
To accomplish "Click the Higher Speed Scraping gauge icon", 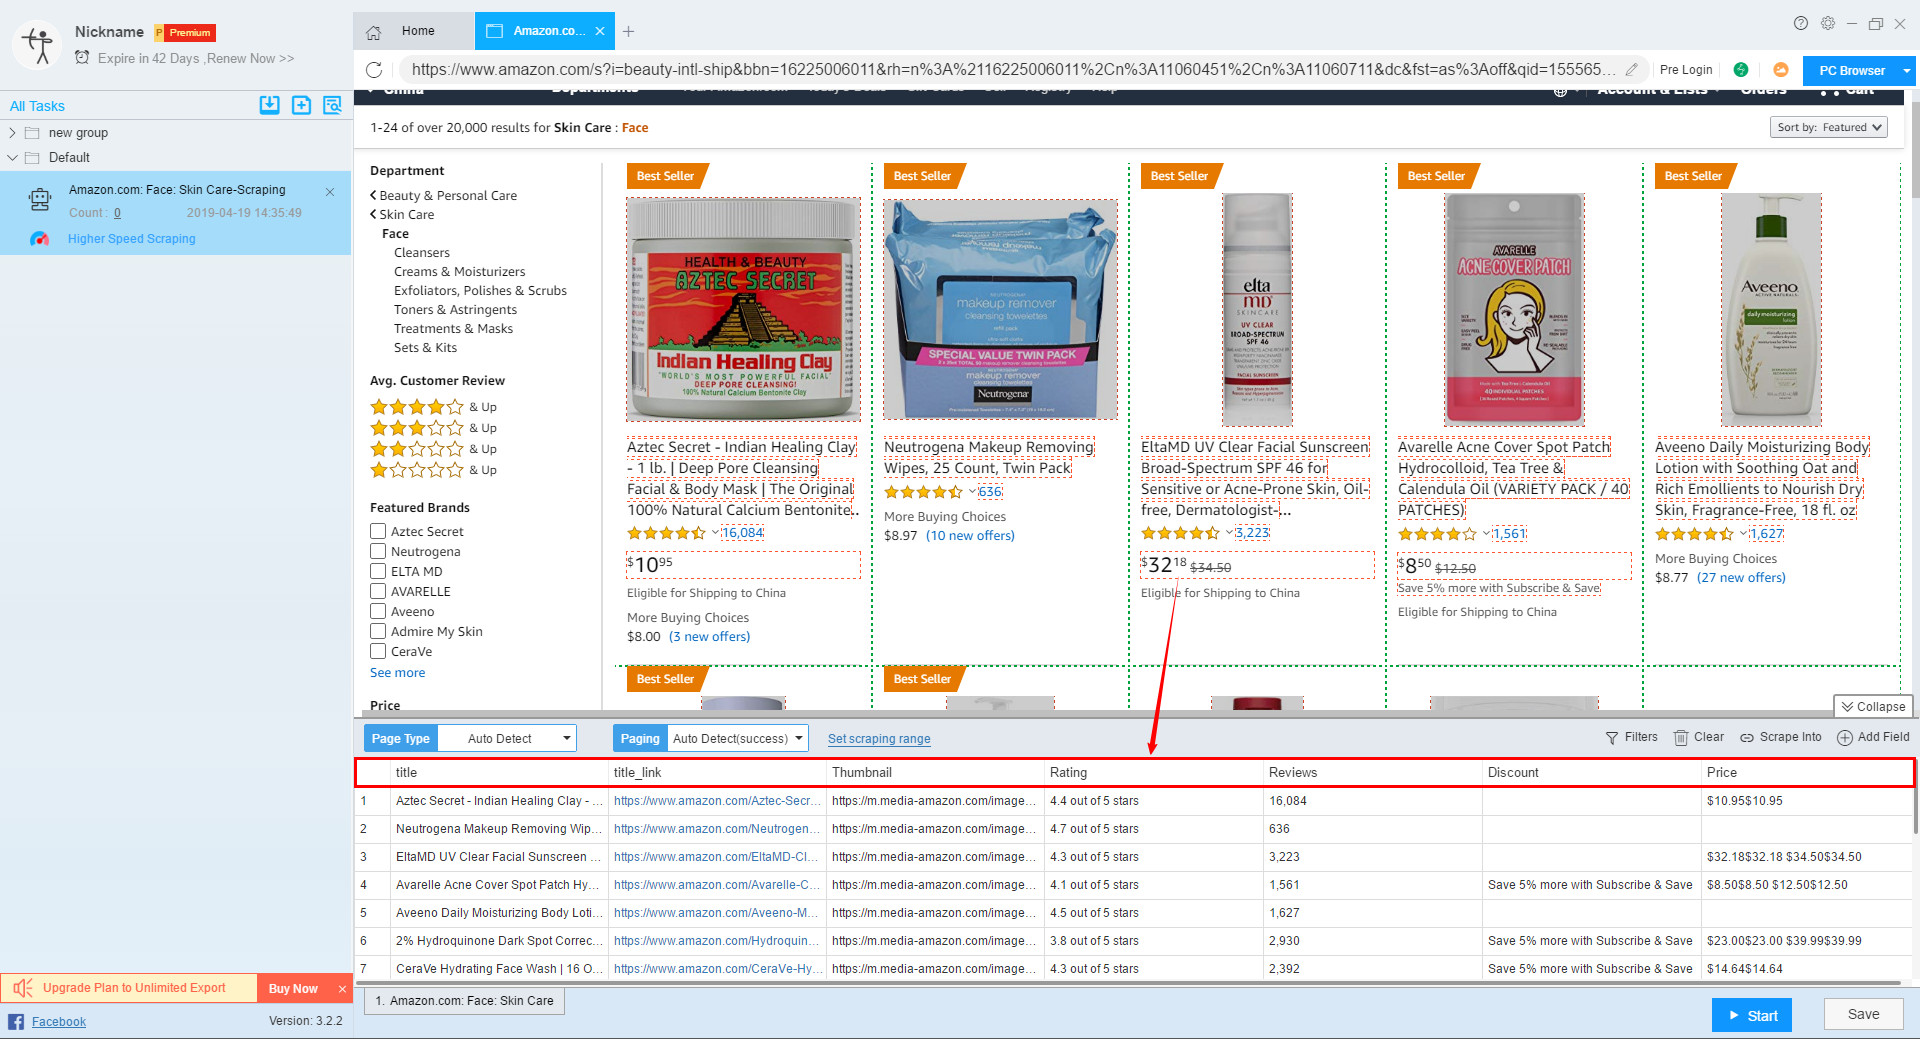I will pyautogui.click(x=39, y=239).
